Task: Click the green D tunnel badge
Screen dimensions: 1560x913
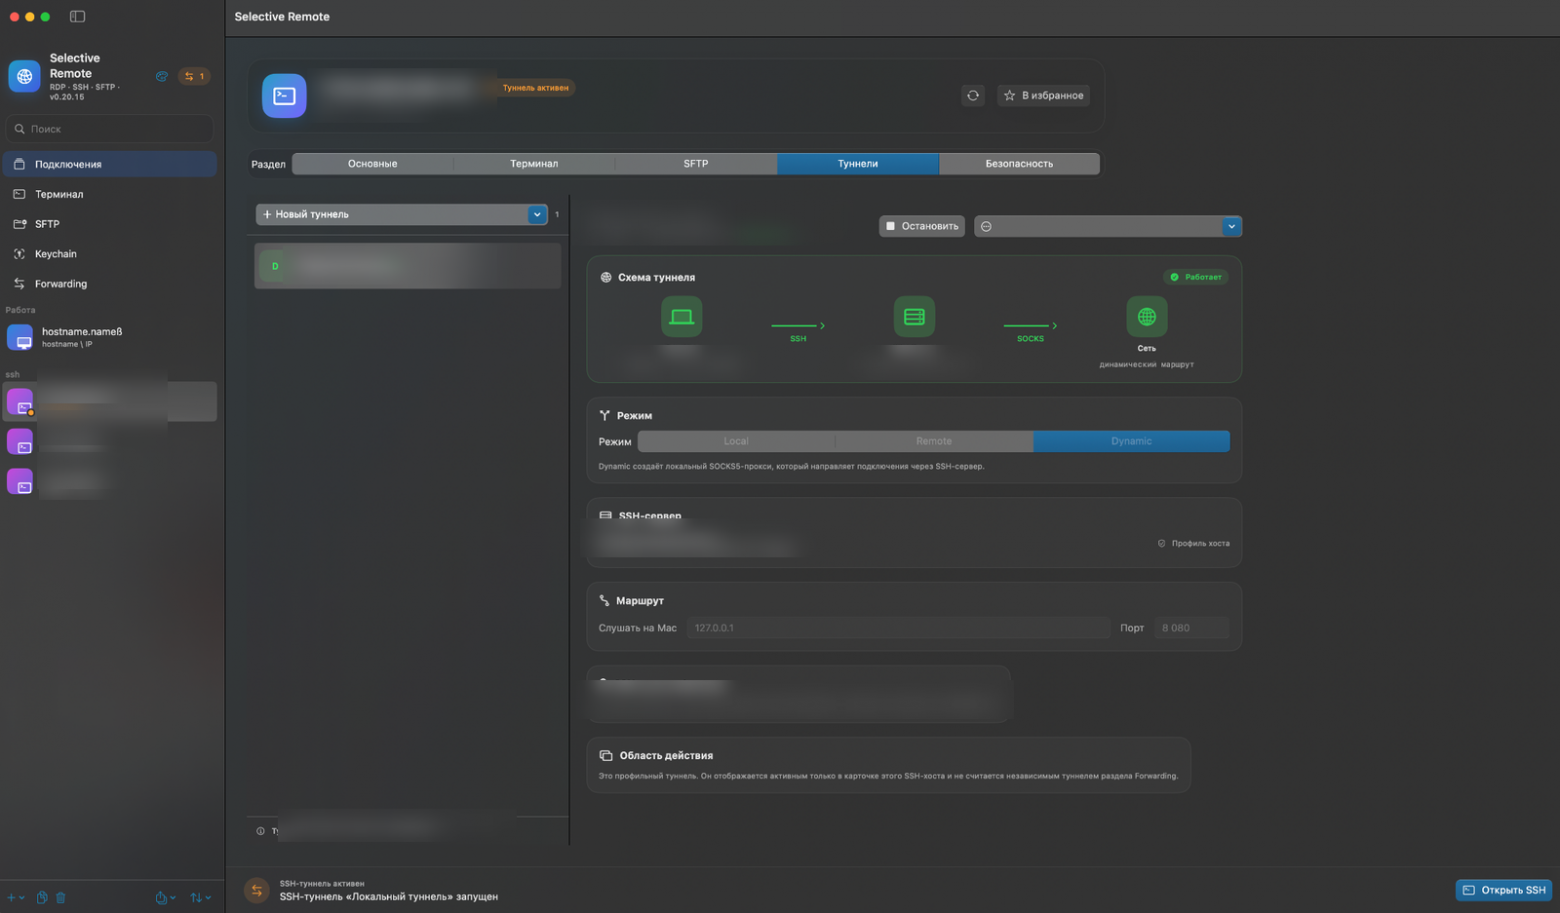Action: coord(275,266)
